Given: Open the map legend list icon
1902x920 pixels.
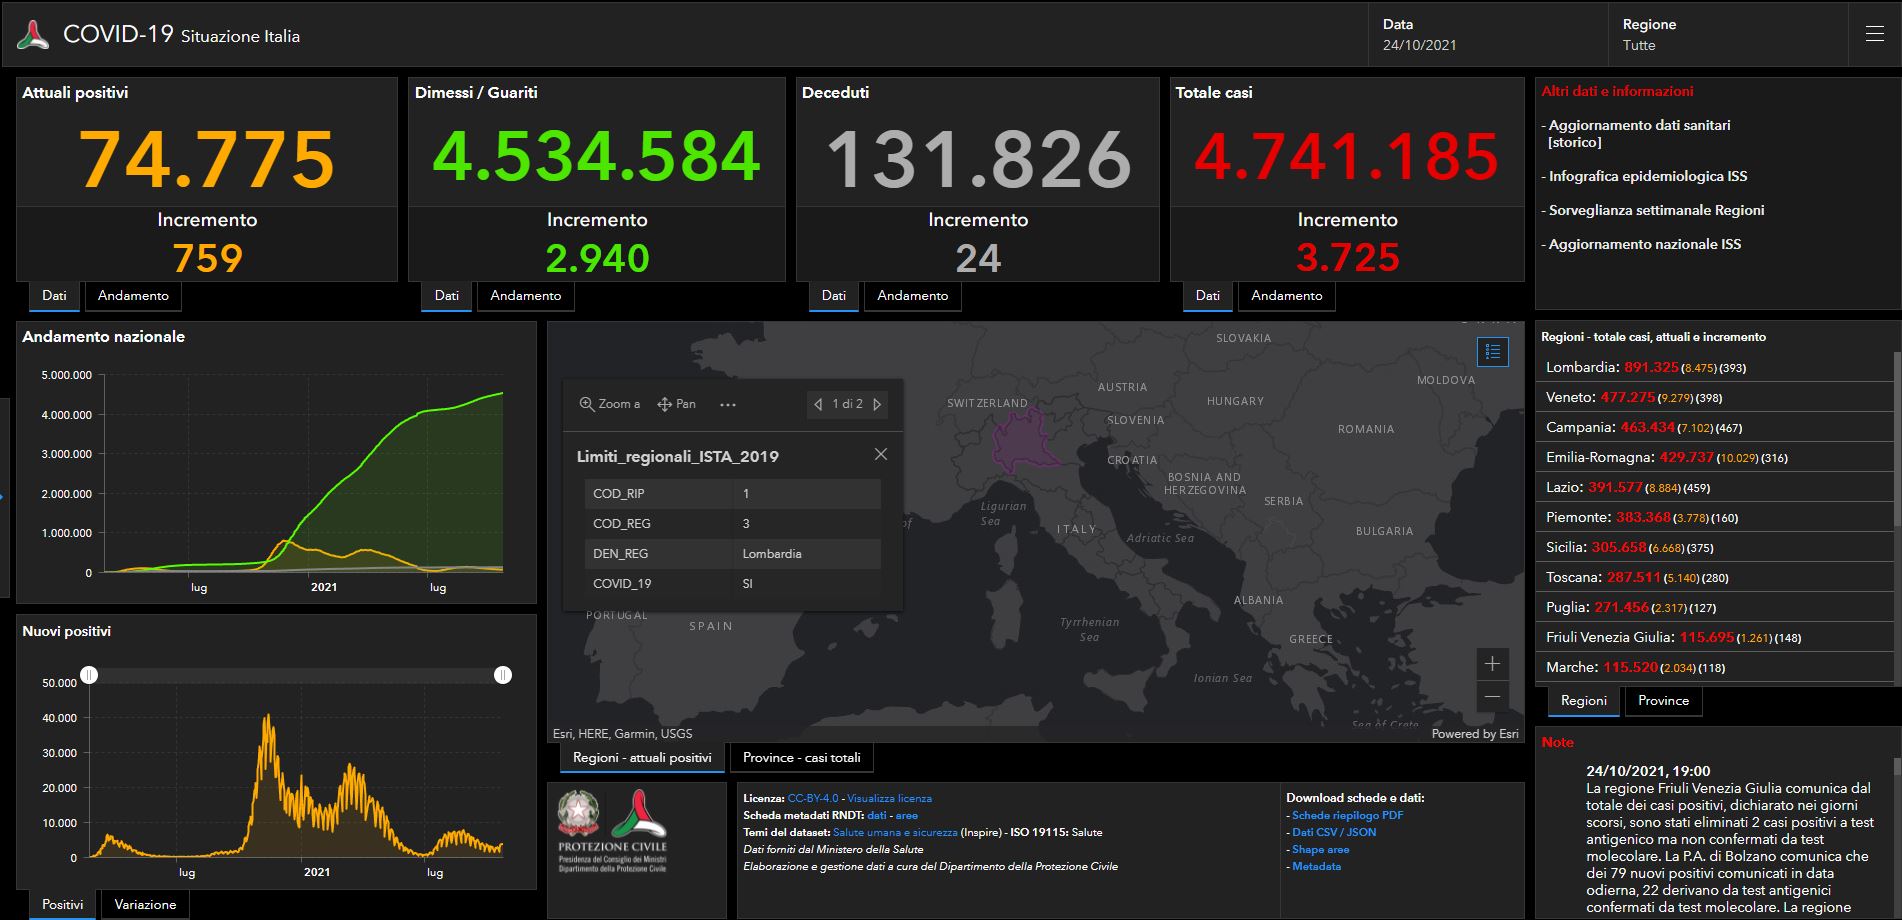Looking at the screenshot, I should tap(1492, 352).
